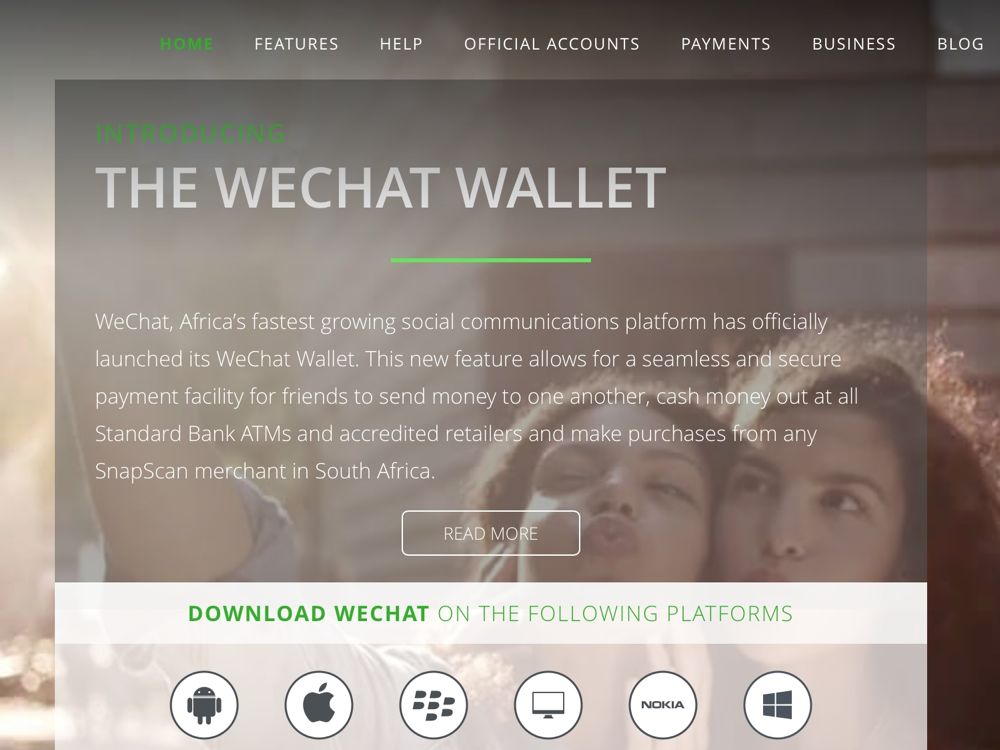This screenshot has height=750, width=1000.
Task: Navigate to Official Accounts
Action: tap(552, 44)
